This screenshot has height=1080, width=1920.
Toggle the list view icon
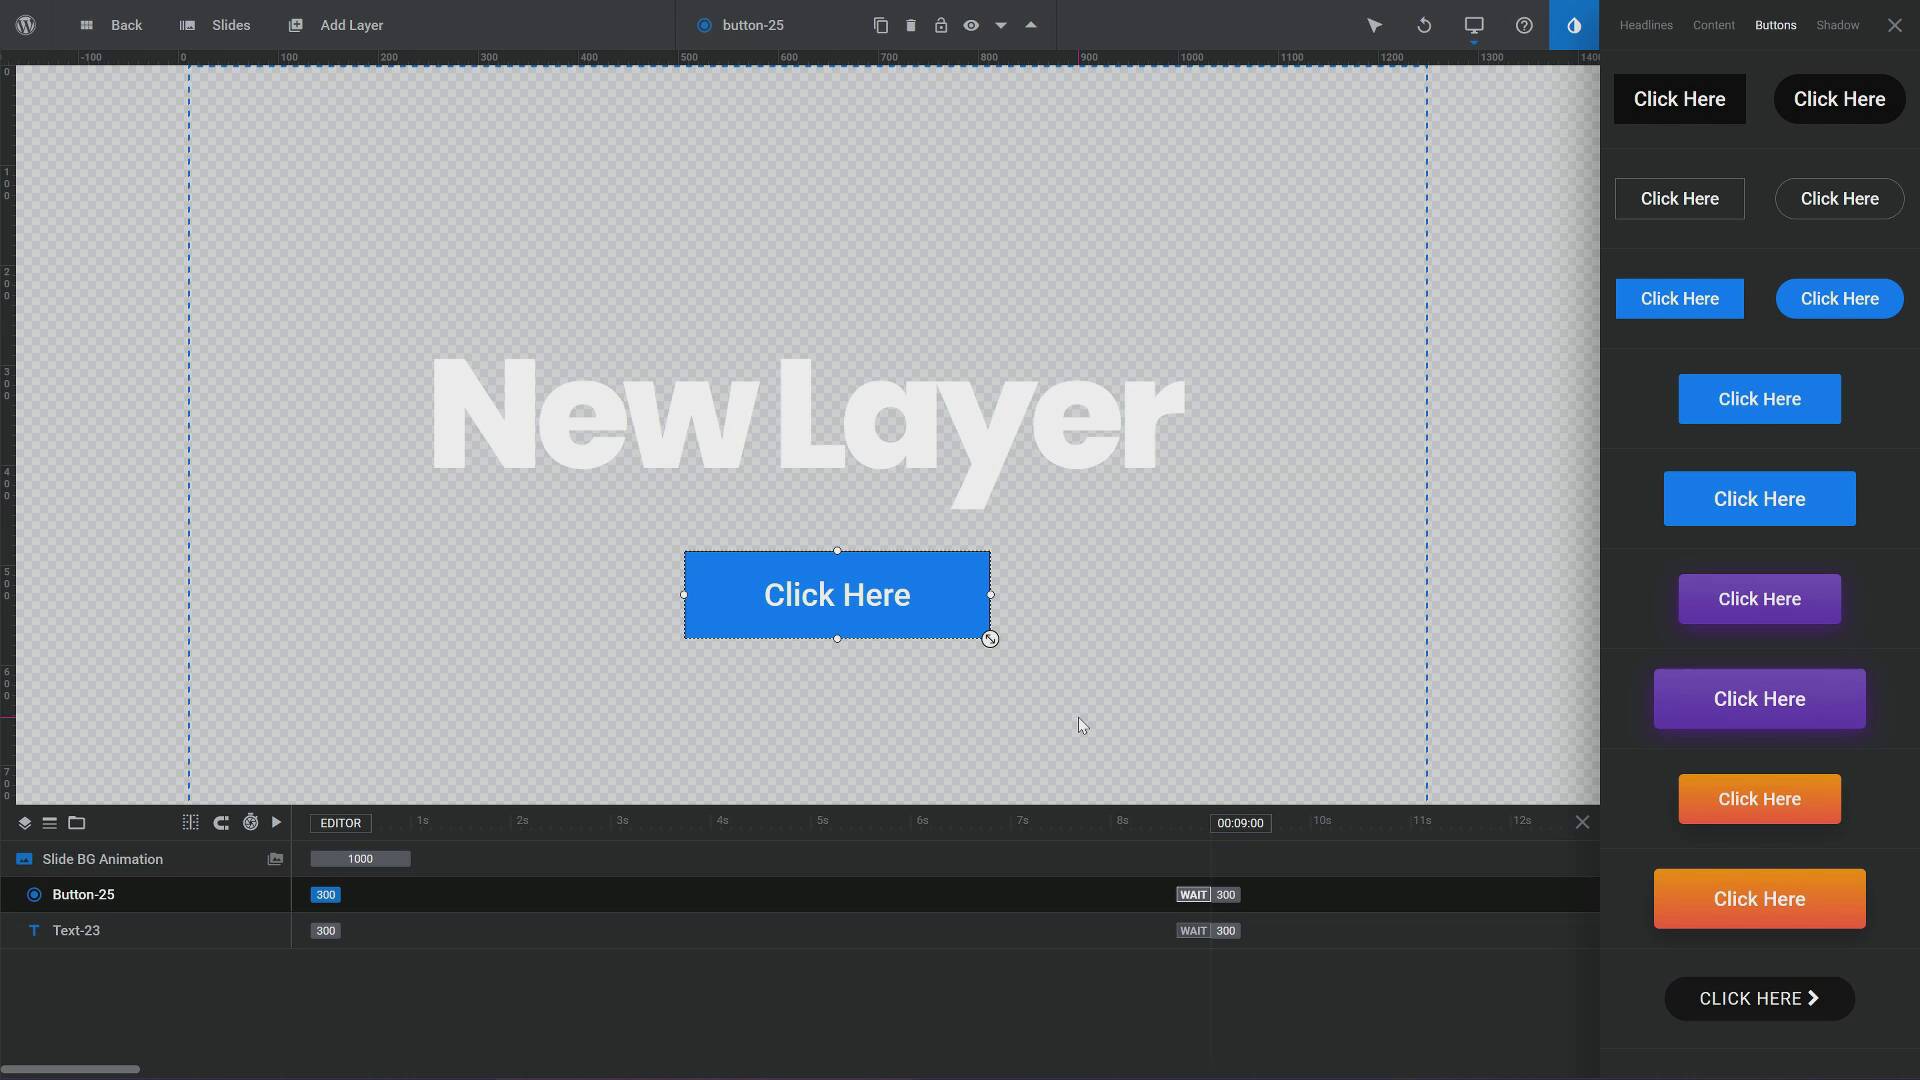coord(50,822)
